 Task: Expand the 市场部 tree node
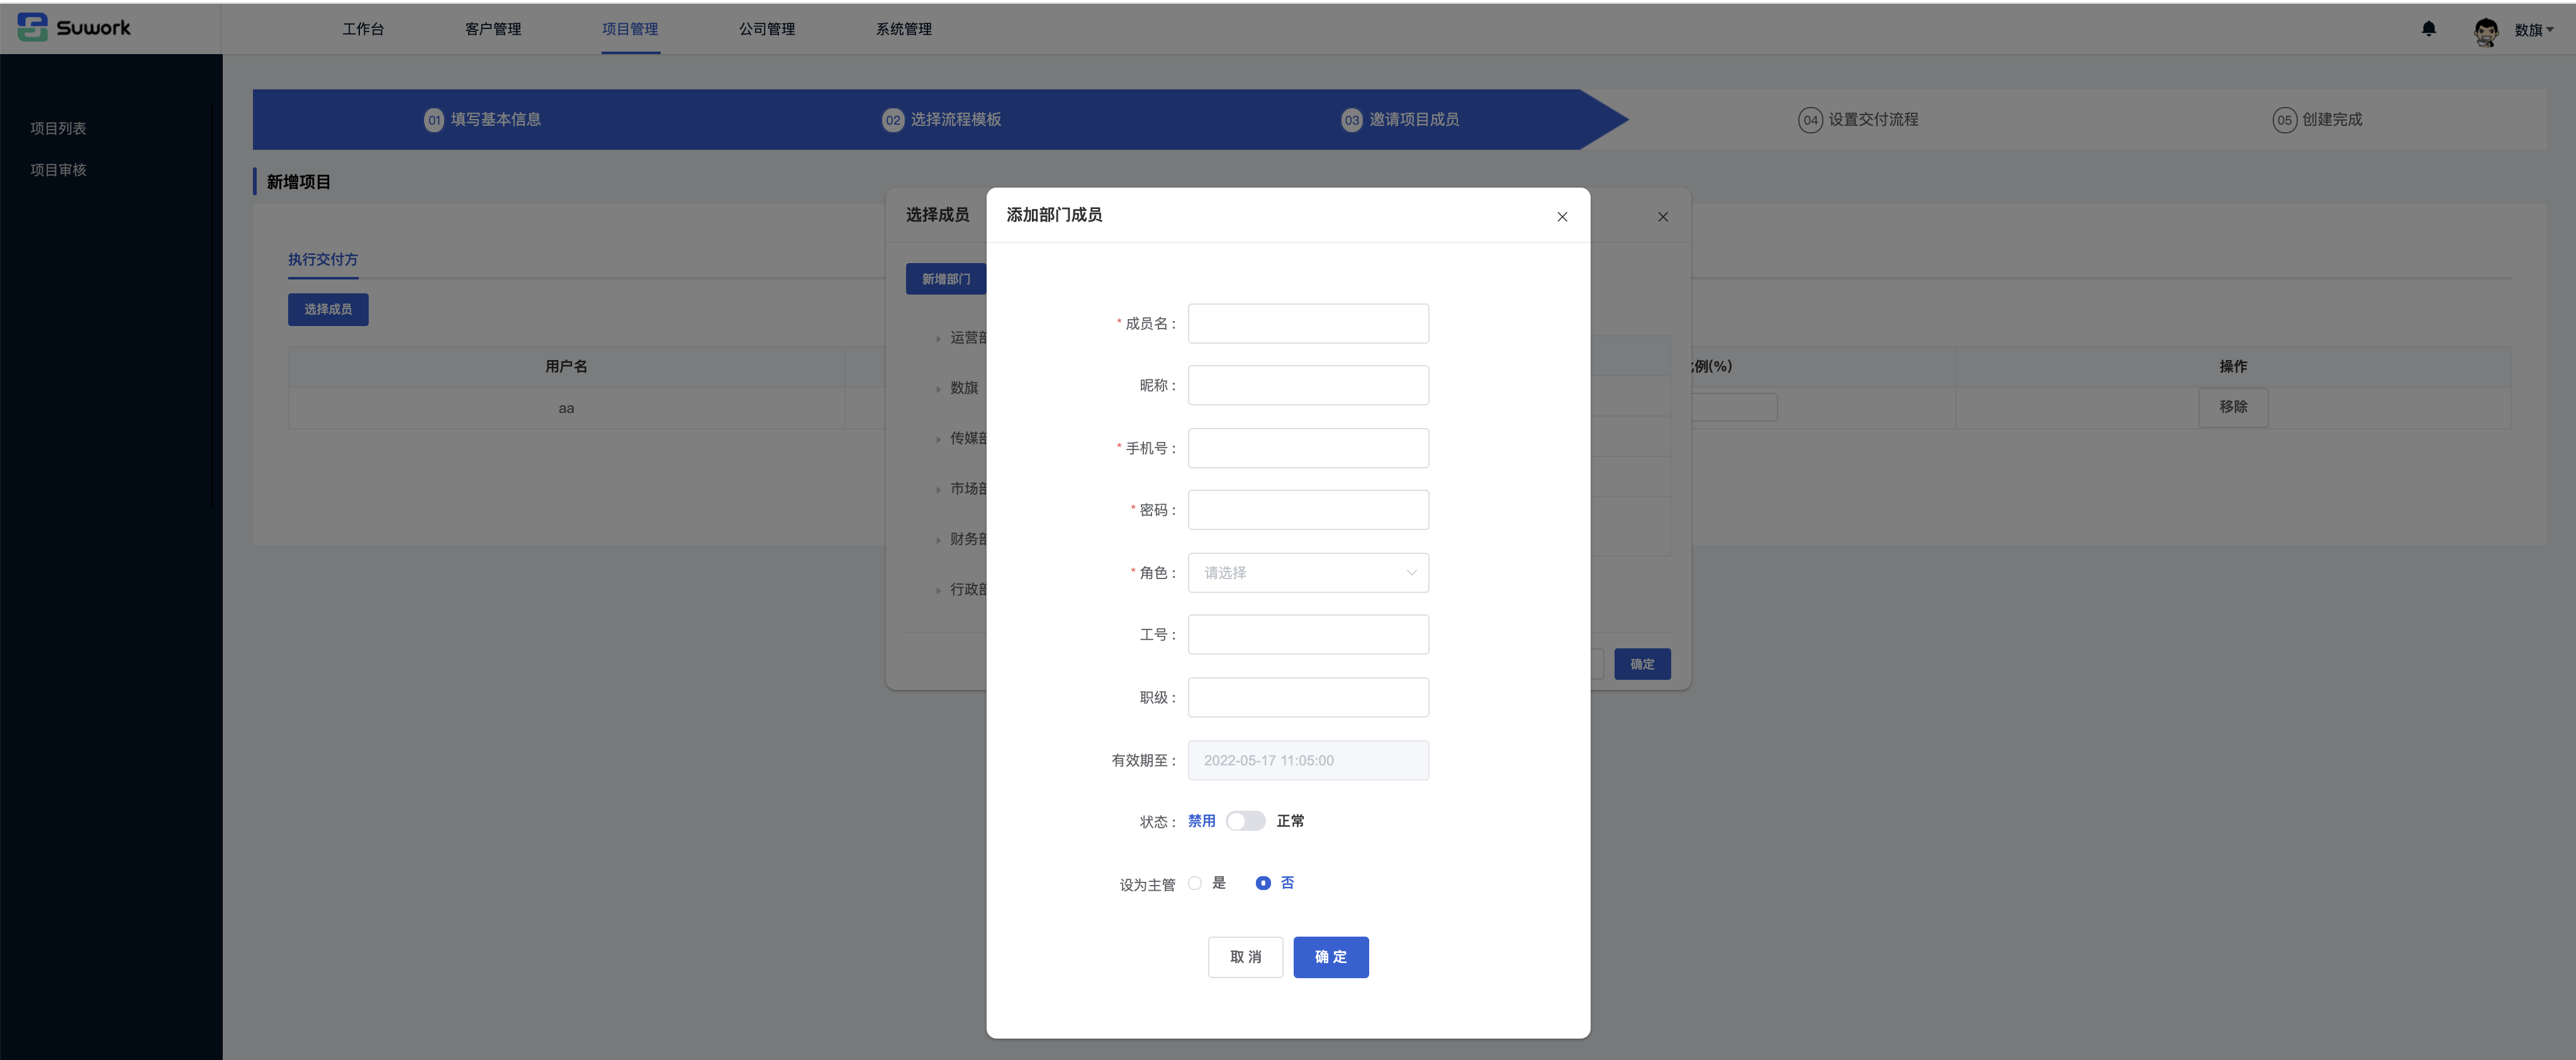click(x=938, y=490)
